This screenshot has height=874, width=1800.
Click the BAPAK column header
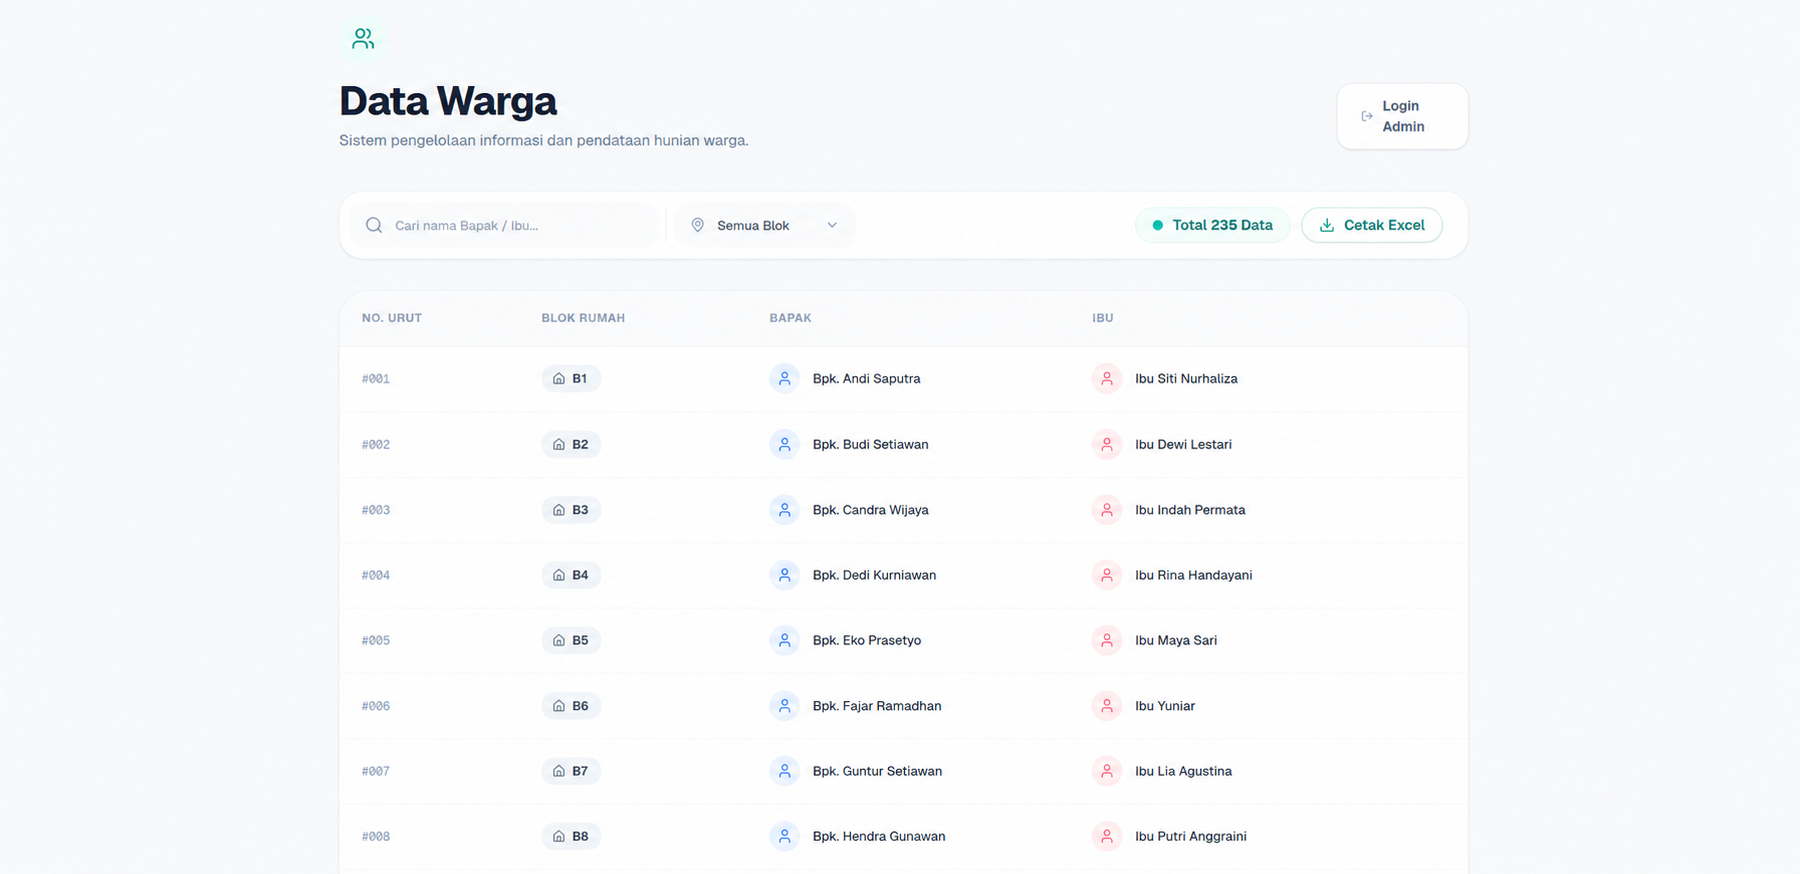790,318
